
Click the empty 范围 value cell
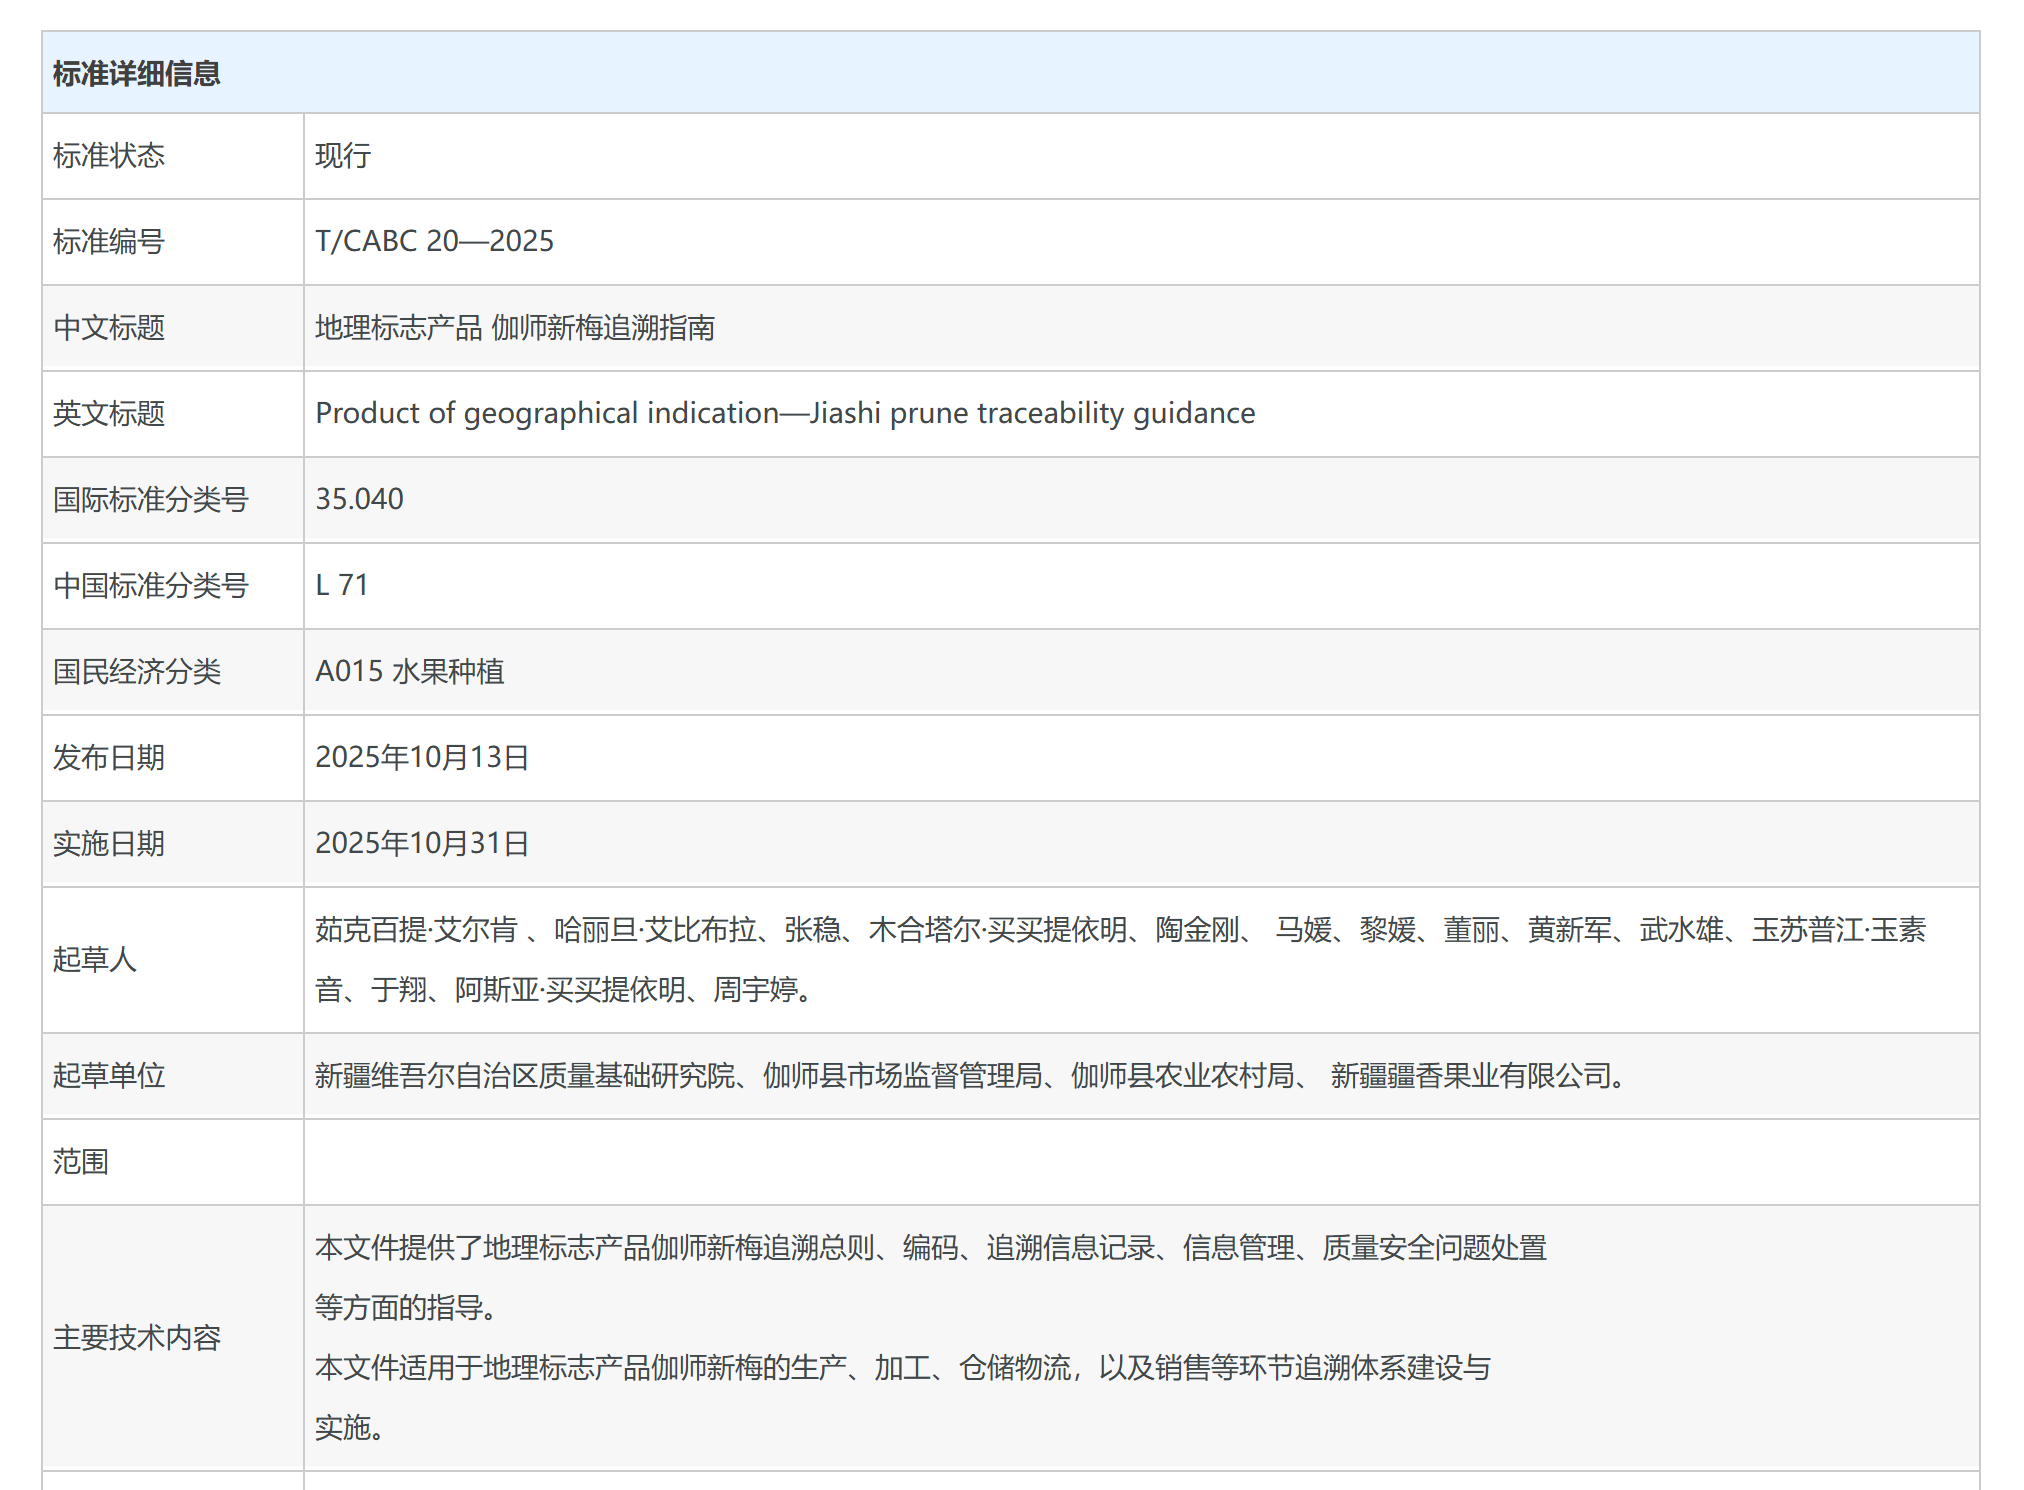pyautogui.click(x=1140, y=1162)
